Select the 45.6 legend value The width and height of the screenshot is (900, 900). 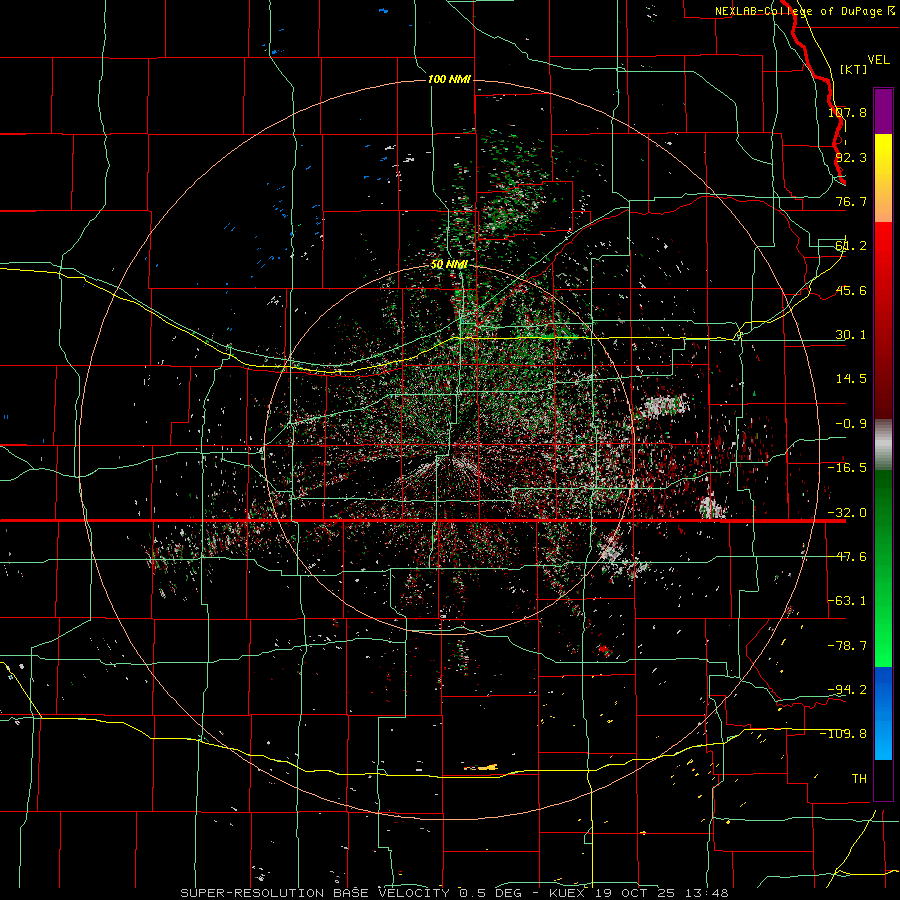pos(851,290)
